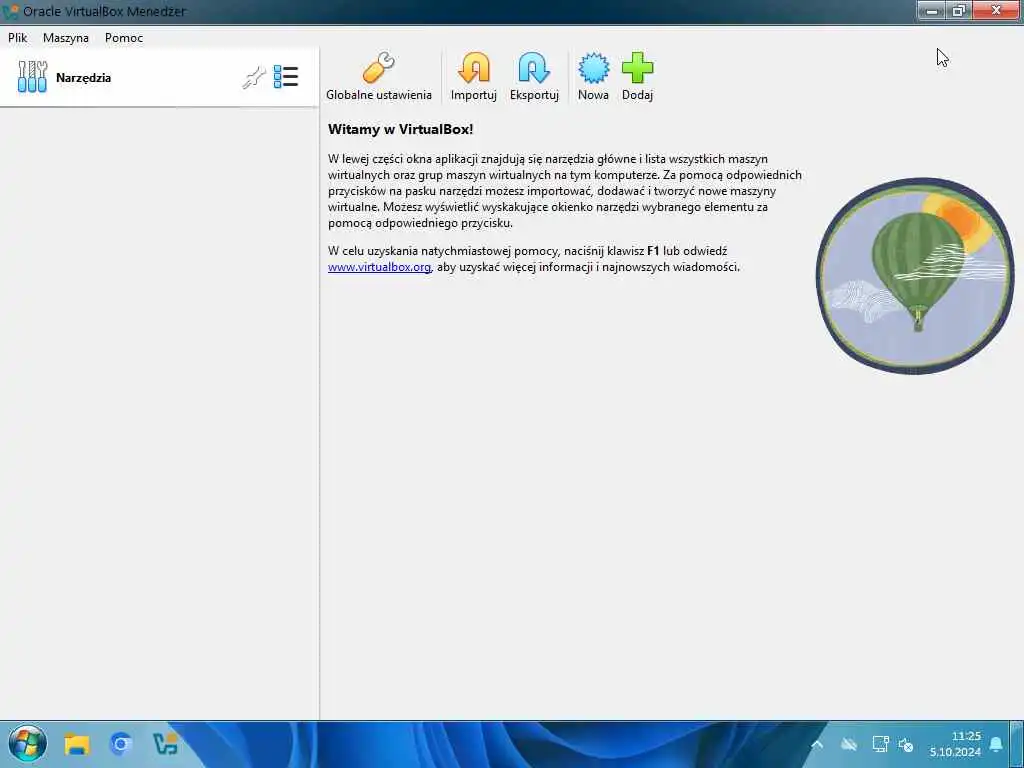Pin the Narzędzia tools pane
Viewport: 1024px width, 768px height.
[254, 78]
